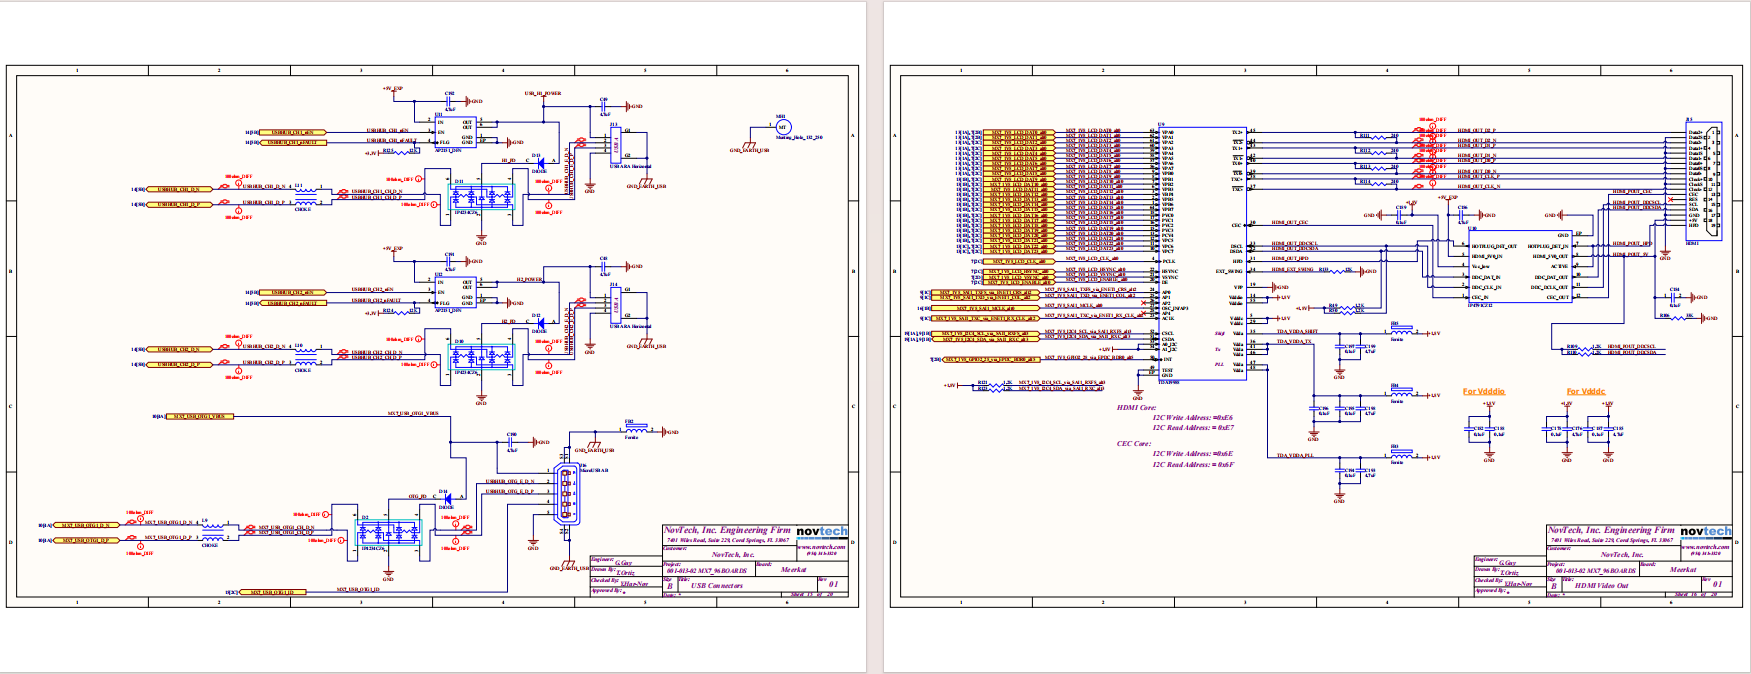1751x674 pixels.
Task: Open www.novtech.com link on the HDMI sheet
Action: tap(1706, 547)
